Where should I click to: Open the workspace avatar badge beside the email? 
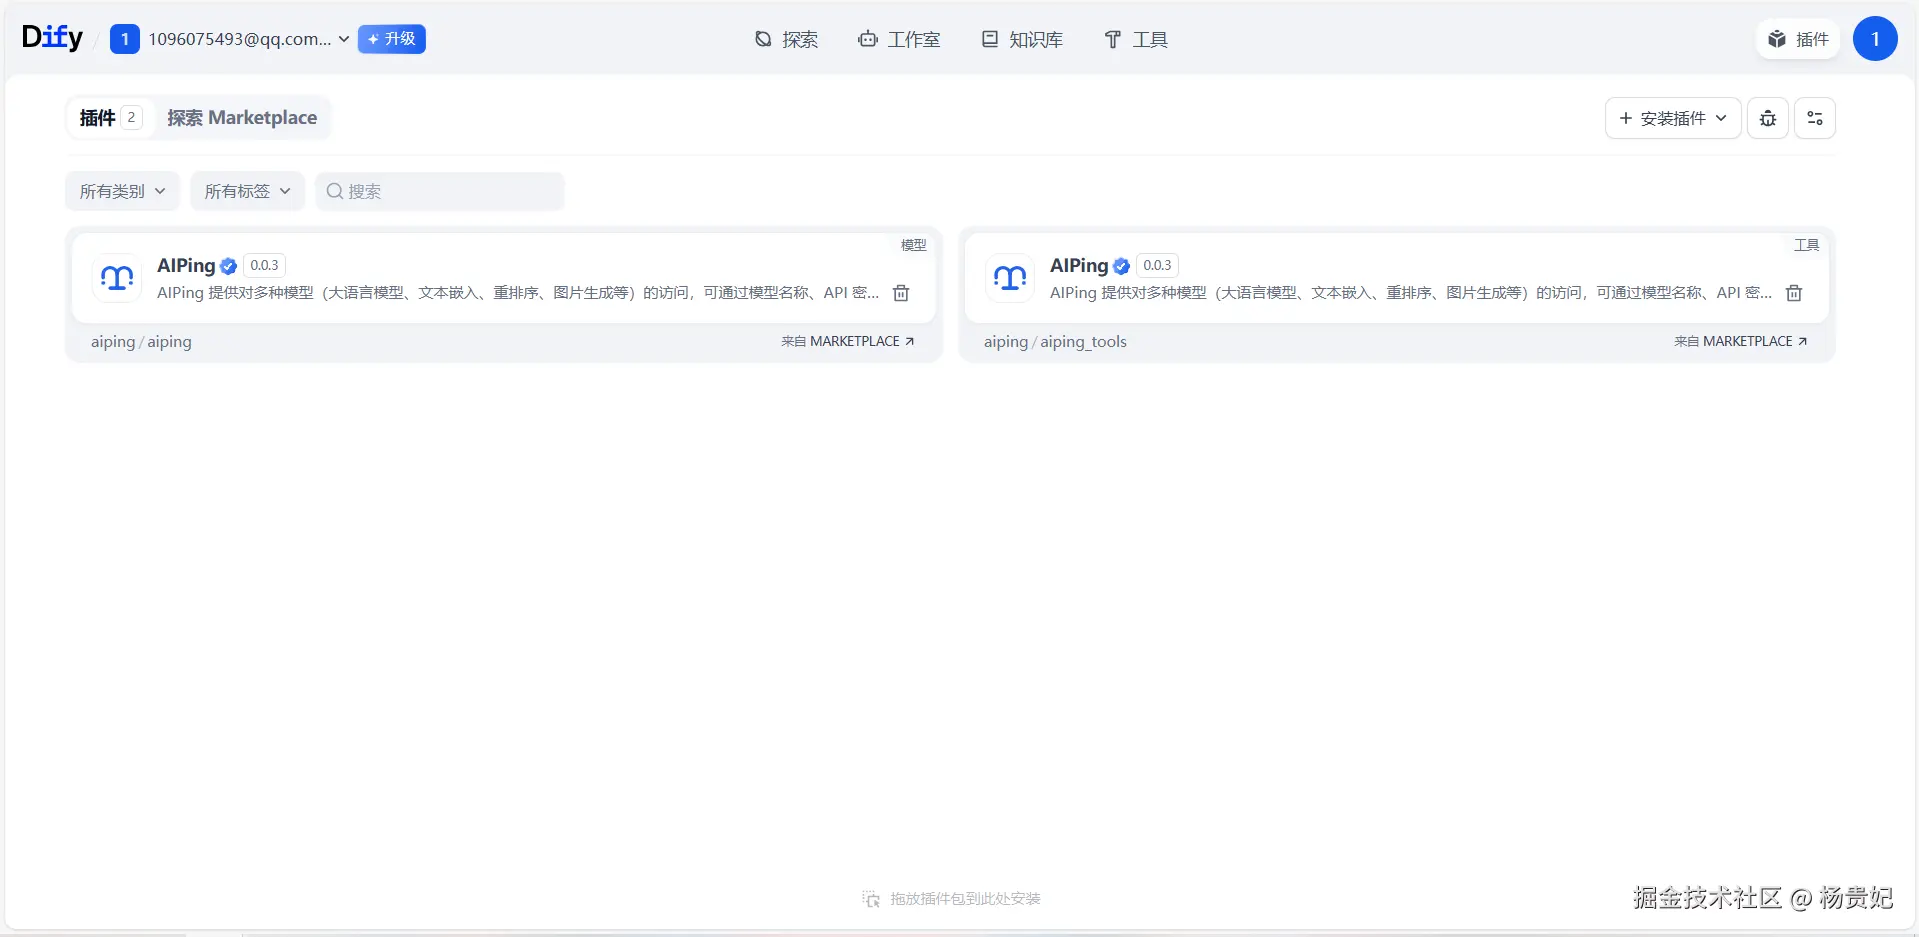(124, 39)
